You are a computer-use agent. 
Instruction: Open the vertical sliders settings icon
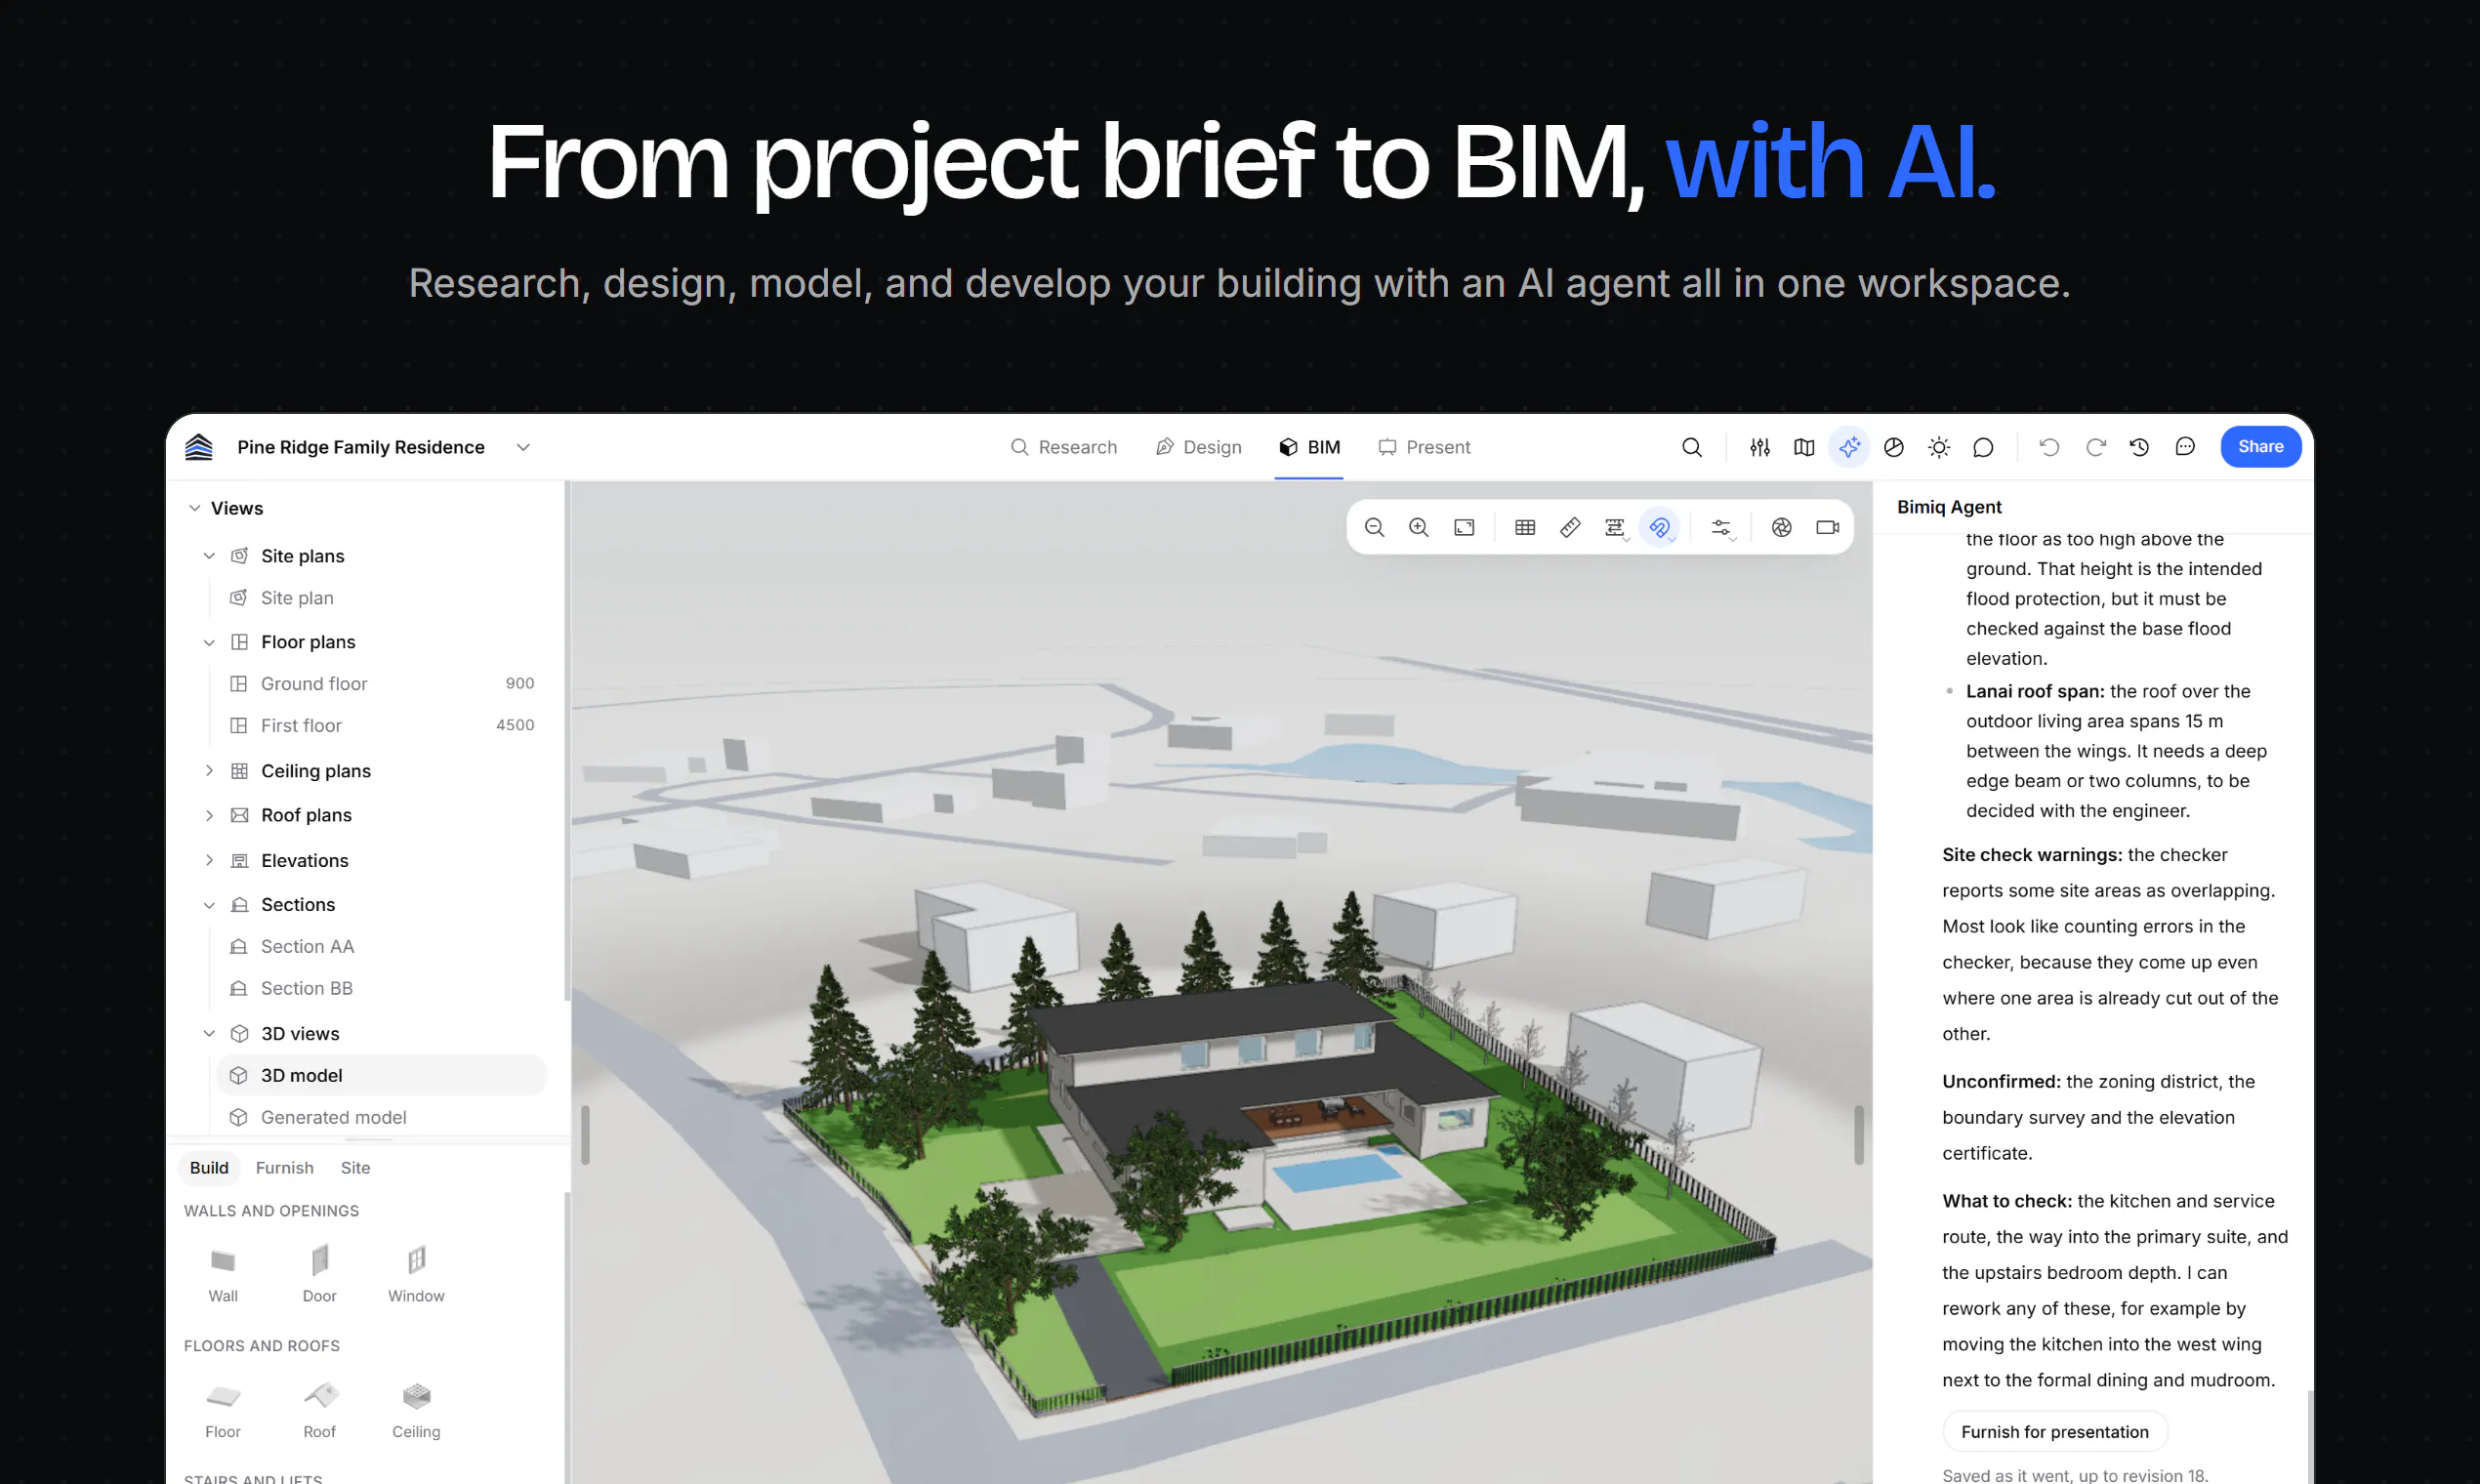pos(1760,447)
